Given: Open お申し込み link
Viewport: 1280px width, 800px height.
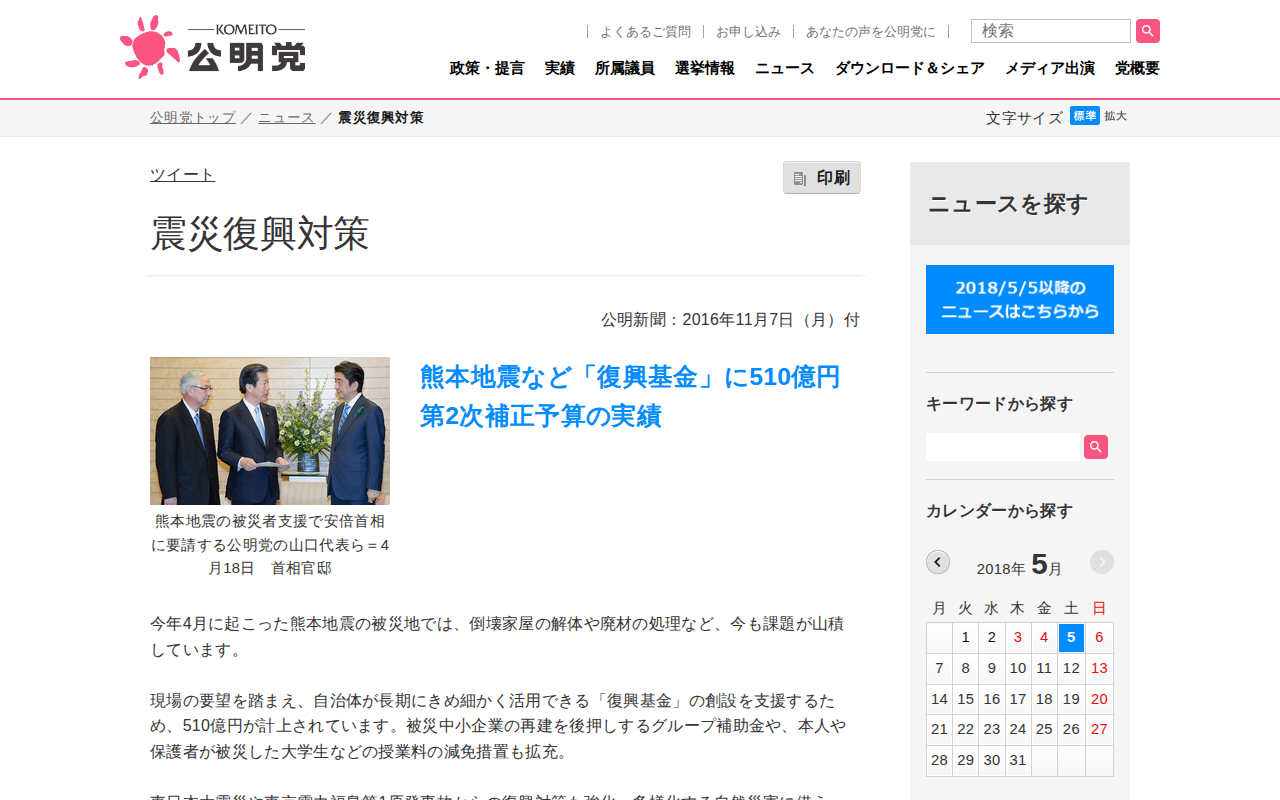Looking at the screenshot, I should 748,32.
